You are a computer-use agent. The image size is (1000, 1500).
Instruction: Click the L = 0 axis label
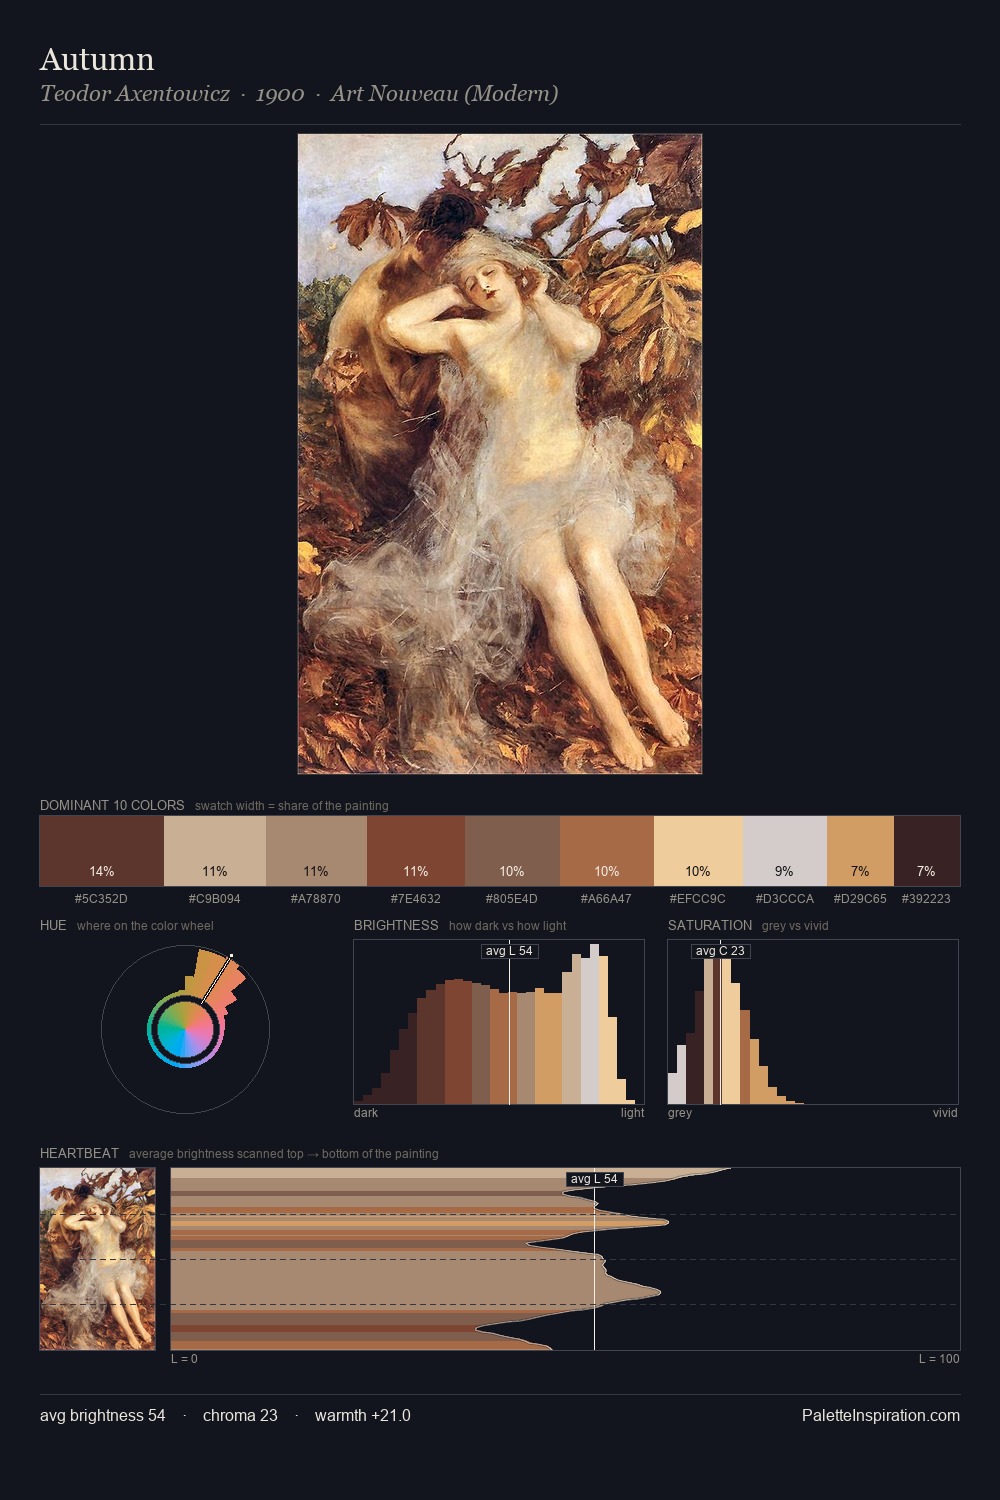tap(184, 1359)
